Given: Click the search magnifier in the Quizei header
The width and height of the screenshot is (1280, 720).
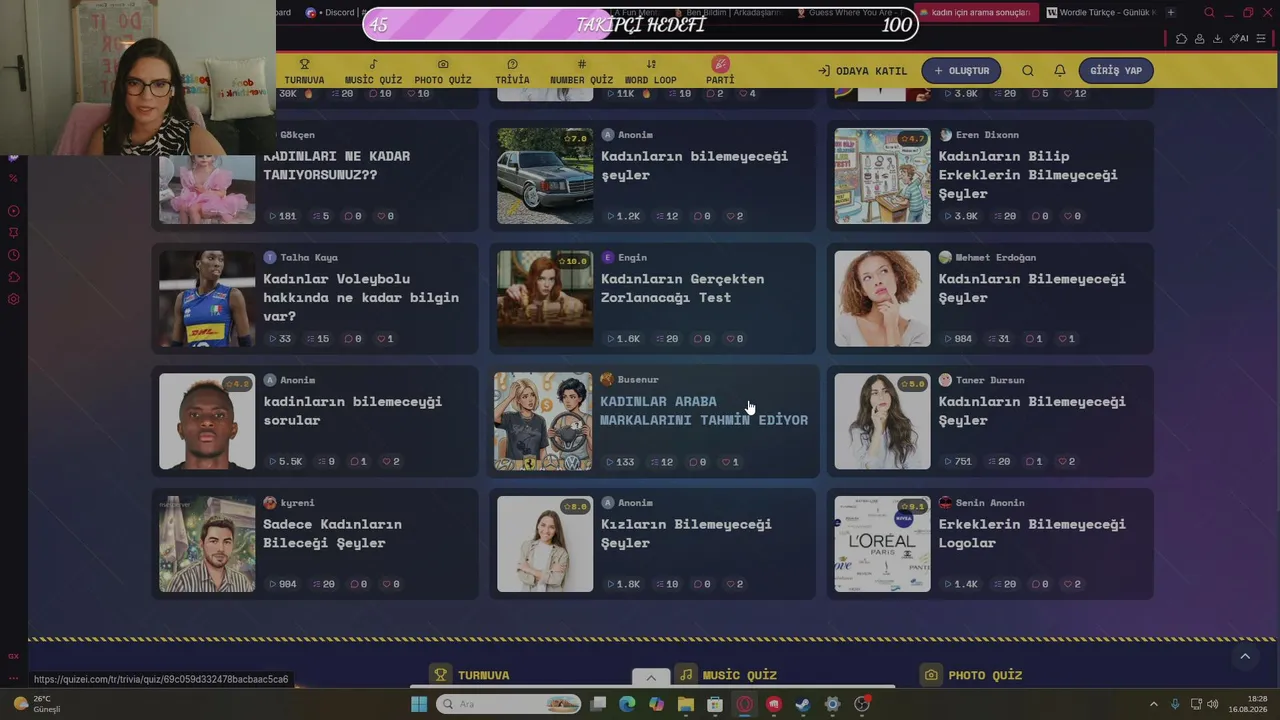Looking at the screenshot, I should click(x=1028, y=71).
